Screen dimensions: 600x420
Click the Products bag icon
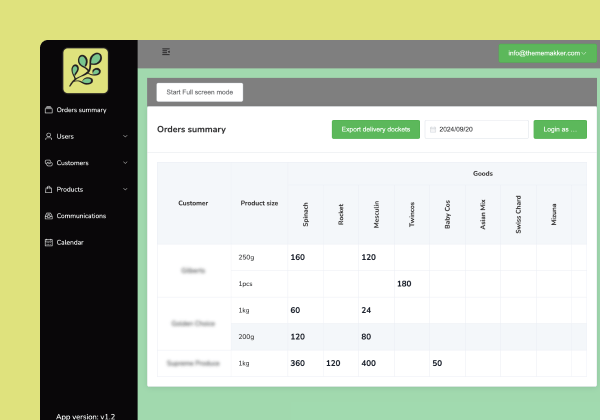49,189
